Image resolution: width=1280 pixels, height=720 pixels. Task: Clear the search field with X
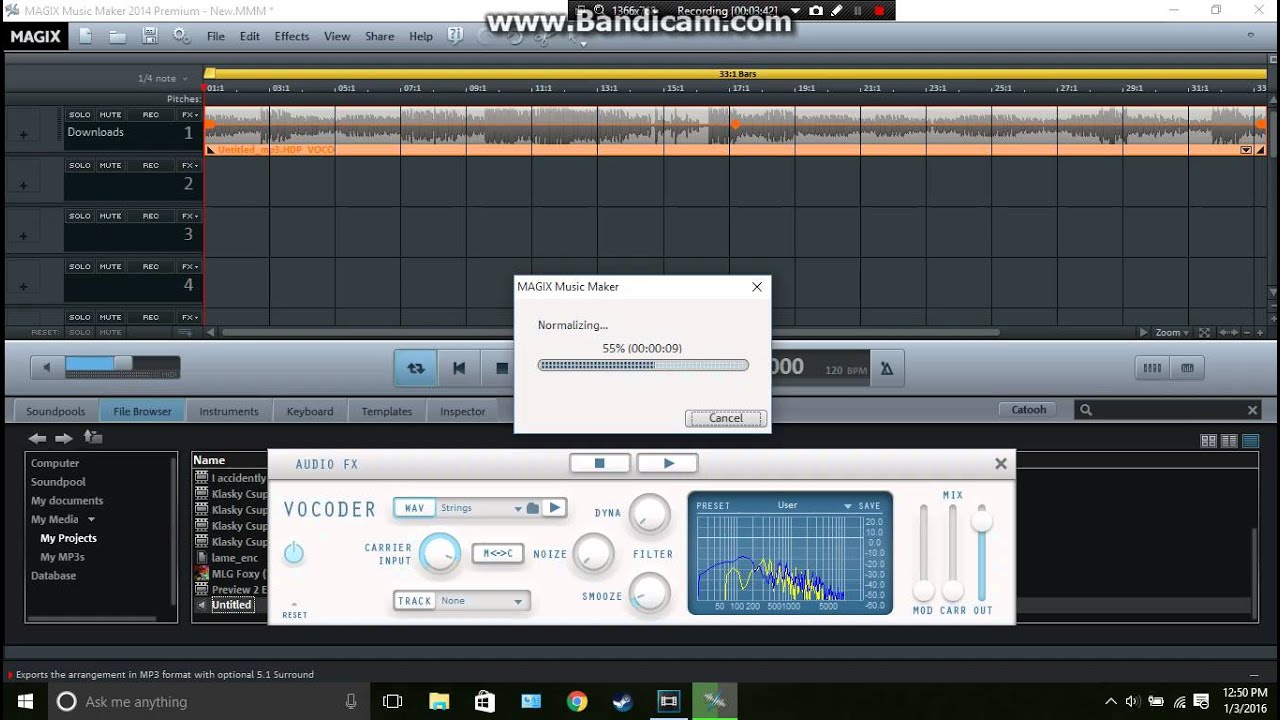tap(1252, 410)
